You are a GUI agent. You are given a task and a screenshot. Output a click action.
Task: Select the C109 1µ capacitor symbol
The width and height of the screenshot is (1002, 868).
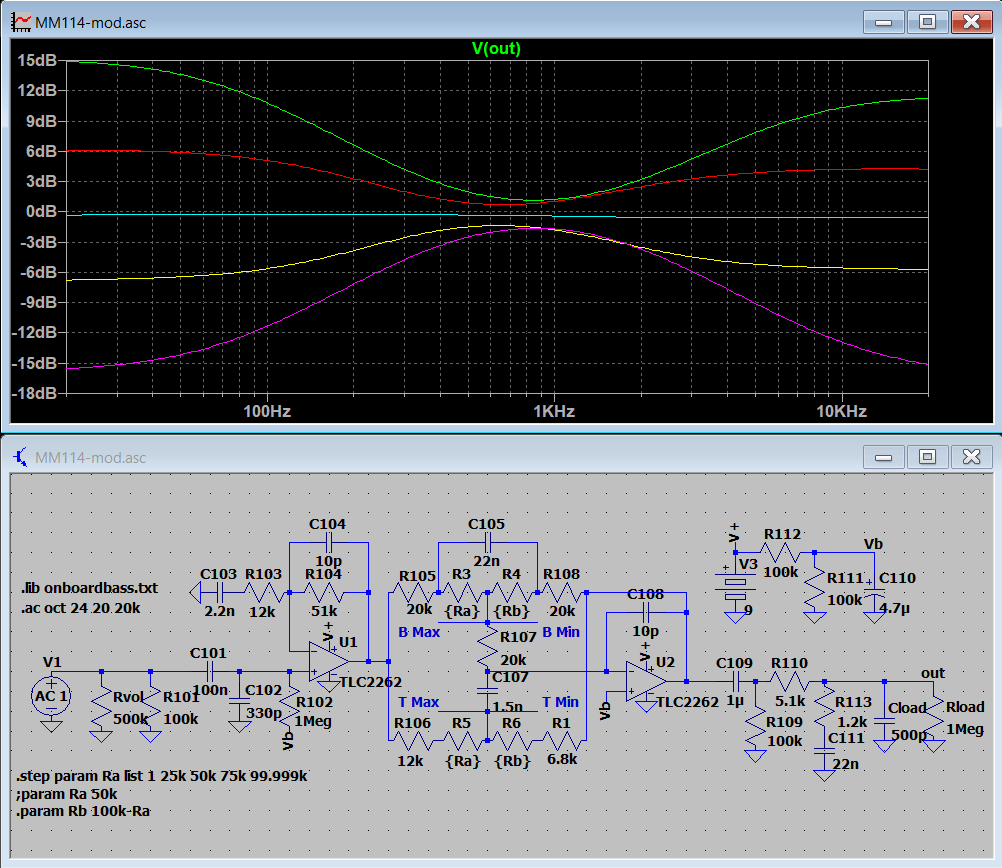(x=736, y=681)
